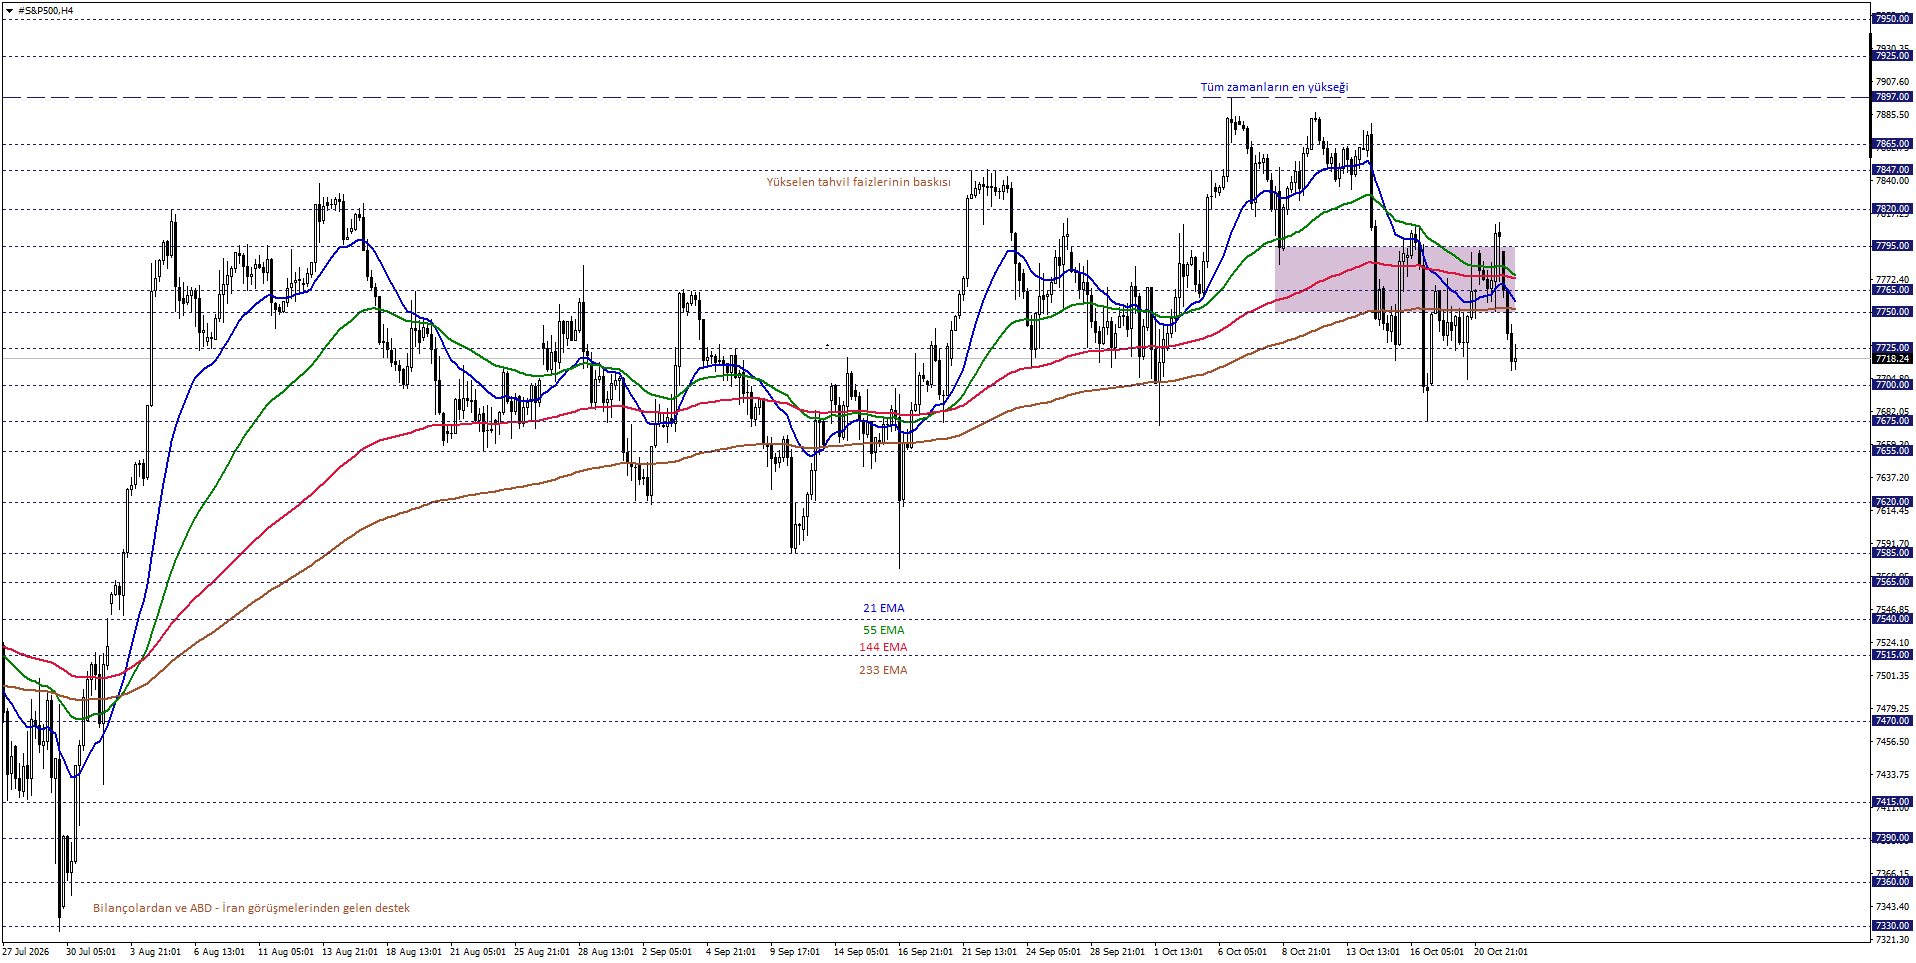Click the '233 EMA' legend label

883,670
